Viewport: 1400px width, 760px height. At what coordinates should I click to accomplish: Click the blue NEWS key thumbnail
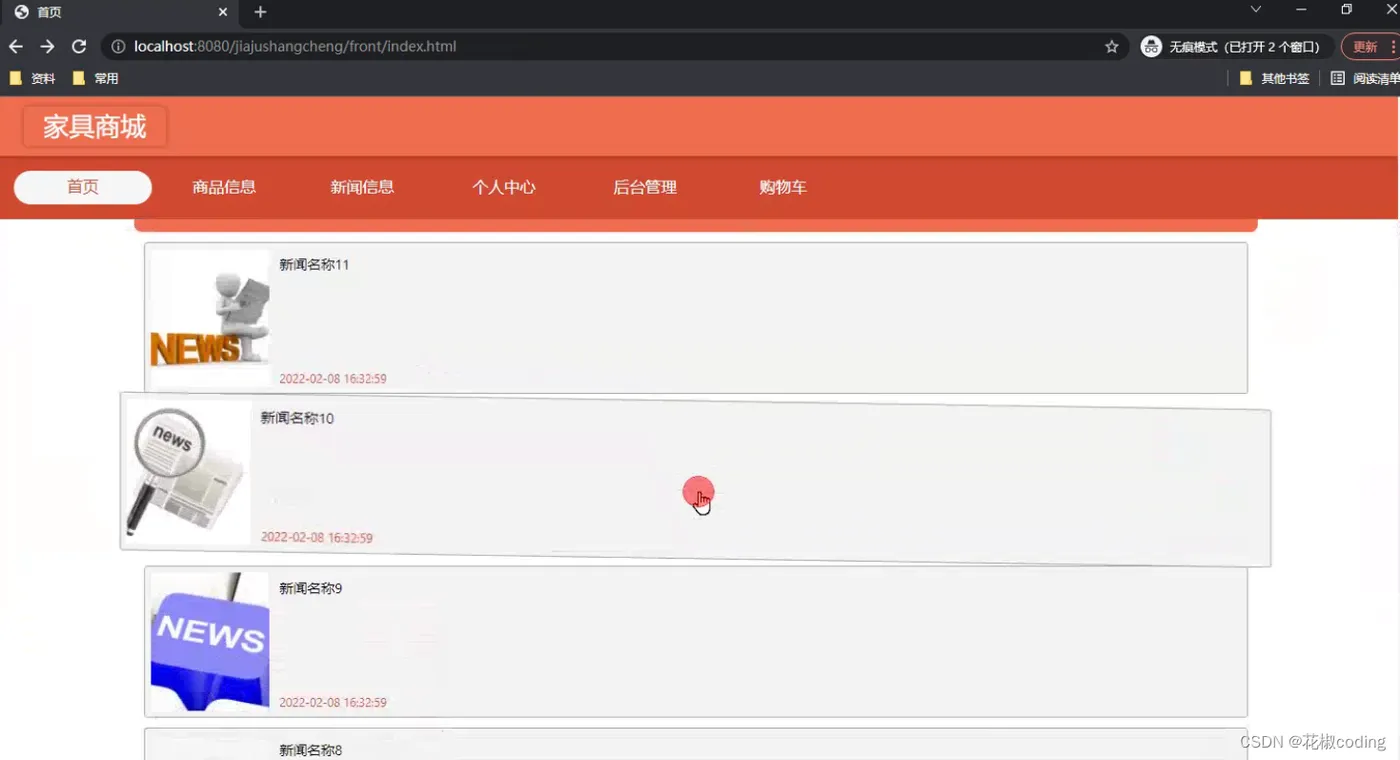tap(210, 641)
